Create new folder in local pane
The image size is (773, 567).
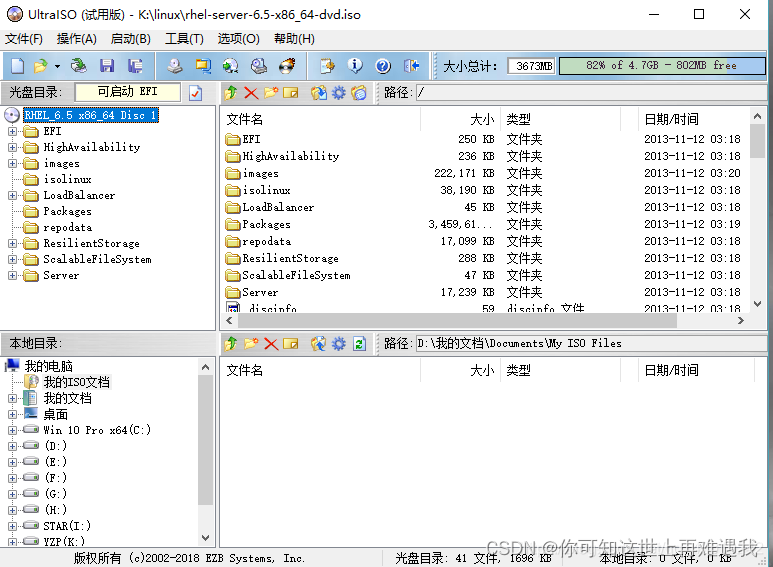[x=251, y=344]
